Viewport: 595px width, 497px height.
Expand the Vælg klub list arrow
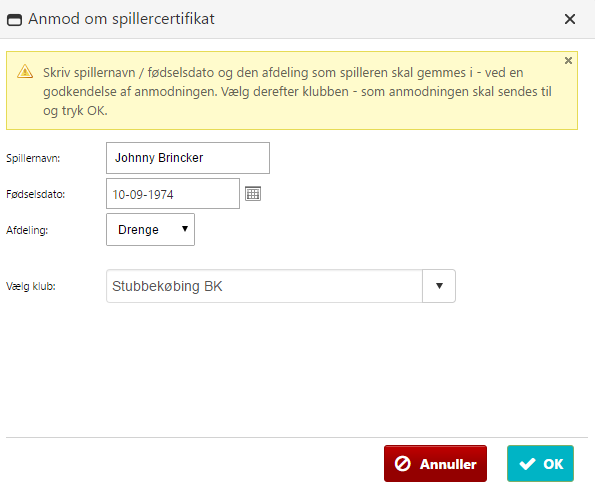tap(439, 286)
